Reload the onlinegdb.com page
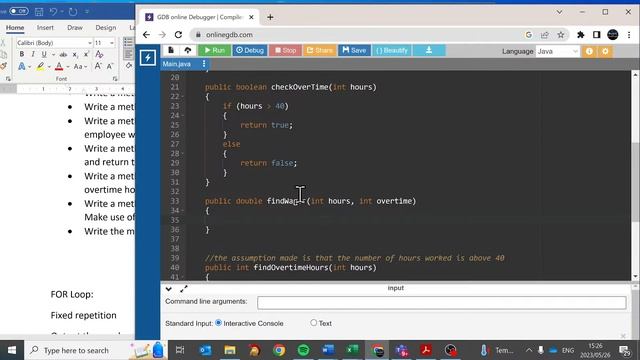 click(x=178, y=35)
